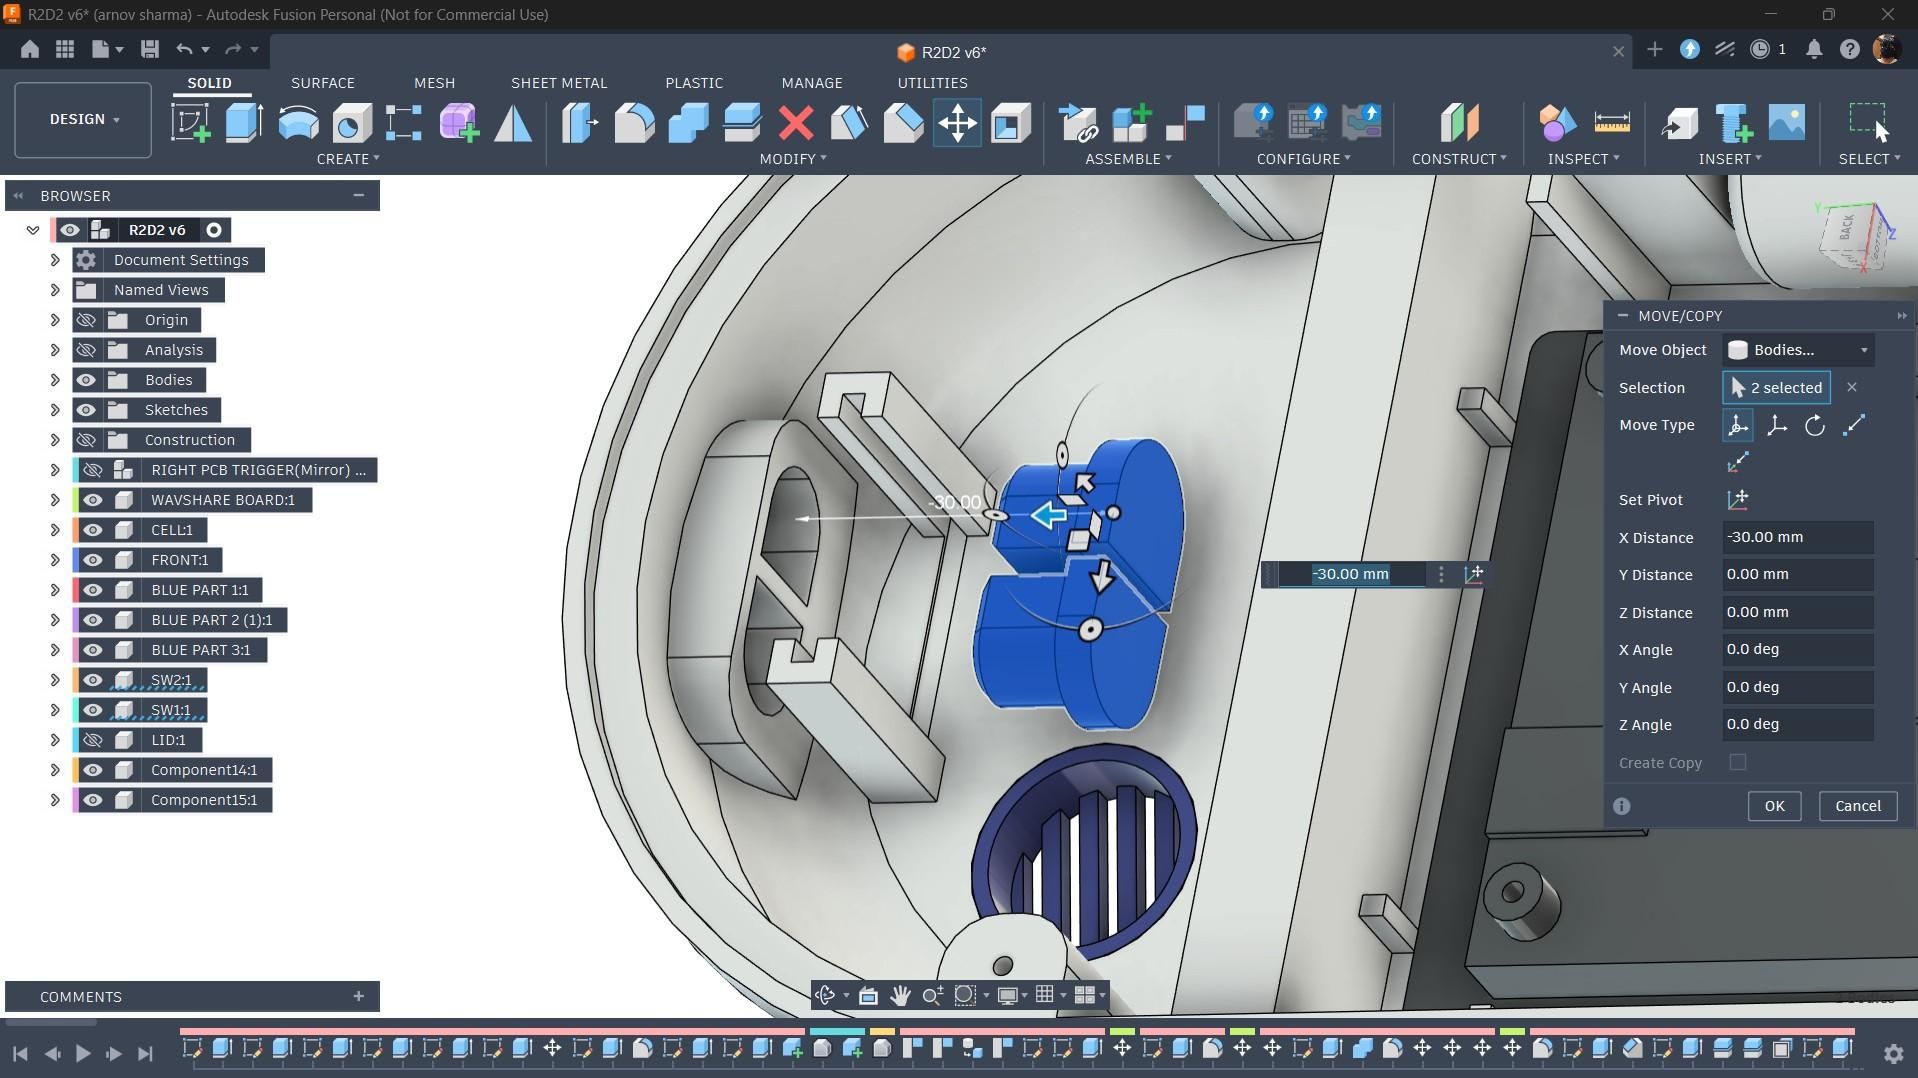Choose the Insert Canvas image icon
Image resolution: width=1918 pixels, height=1078 pixels.
[x=1787, y=123]
